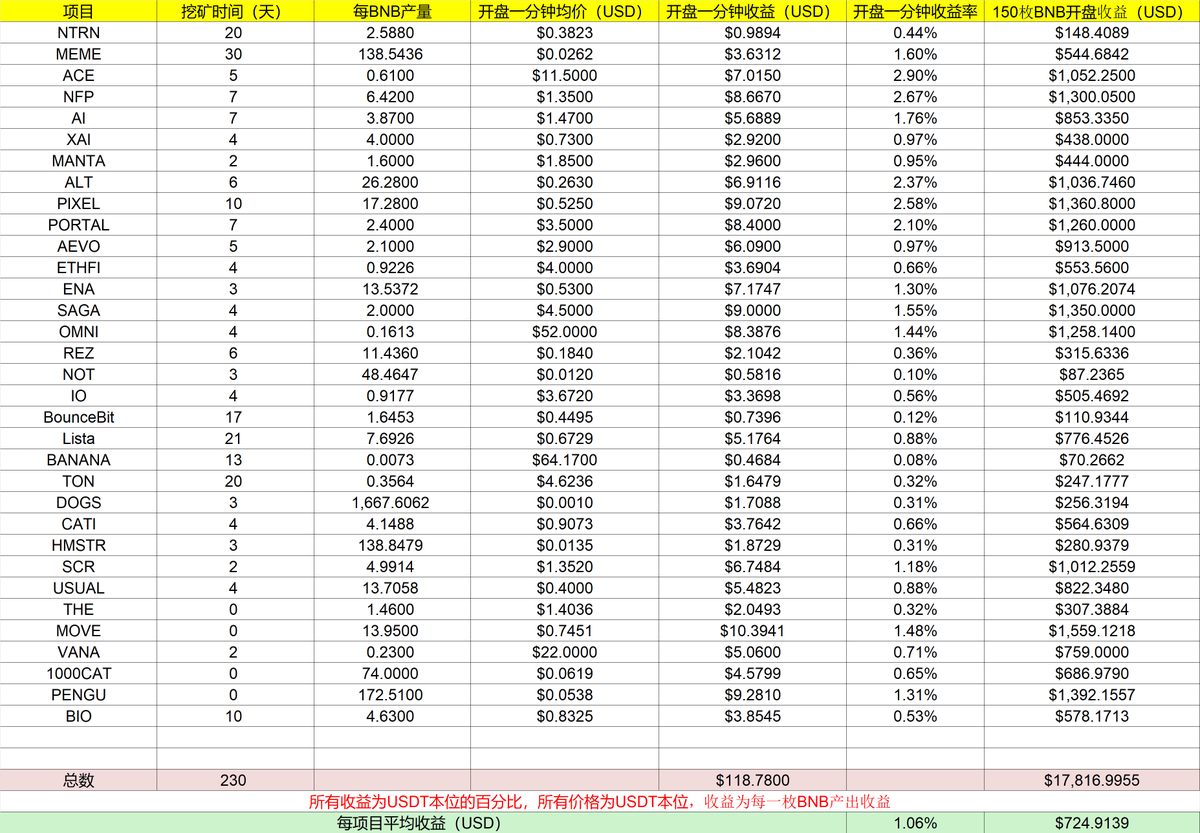Click the DOGS project cell
The height and width of the screenshot is (833, 1200).
[x=78, y=503]
